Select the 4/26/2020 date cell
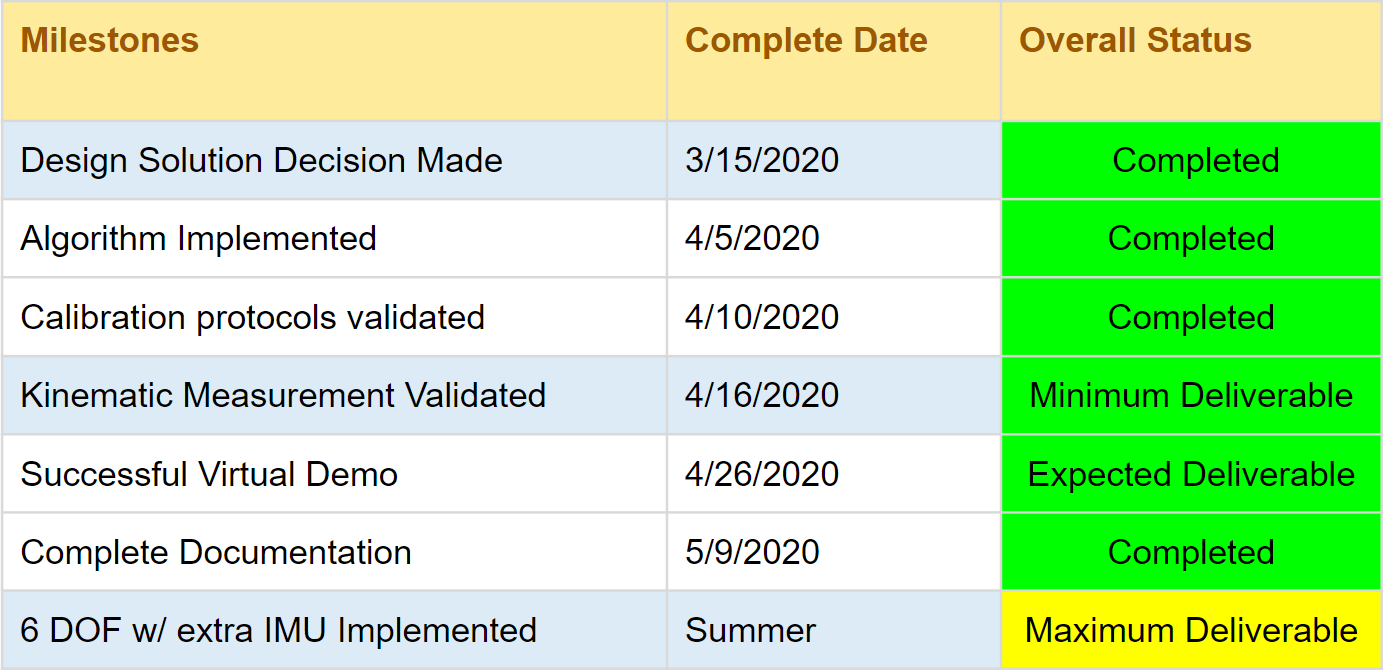Screen dimensions: 1384x670 click(x=762, y=474)
